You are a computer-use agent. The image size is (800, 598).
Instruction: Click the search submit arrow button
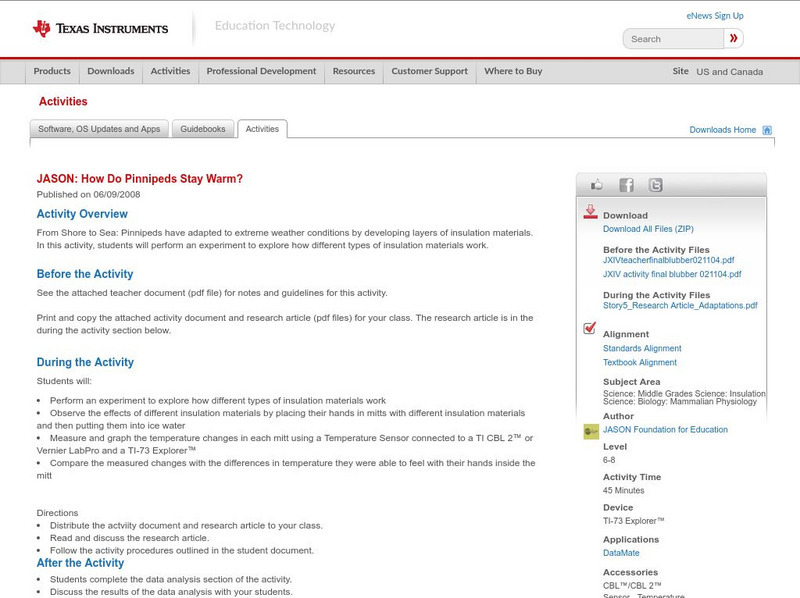(x=733, y=38)
